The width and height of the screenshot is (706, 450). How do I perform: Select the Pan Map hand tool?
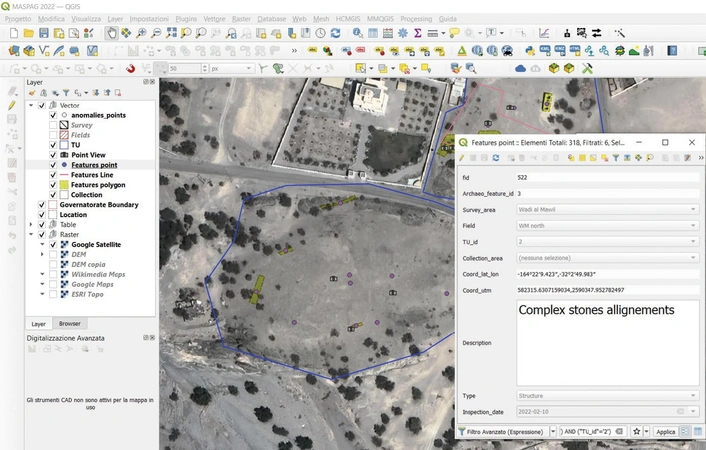(111, 33)
